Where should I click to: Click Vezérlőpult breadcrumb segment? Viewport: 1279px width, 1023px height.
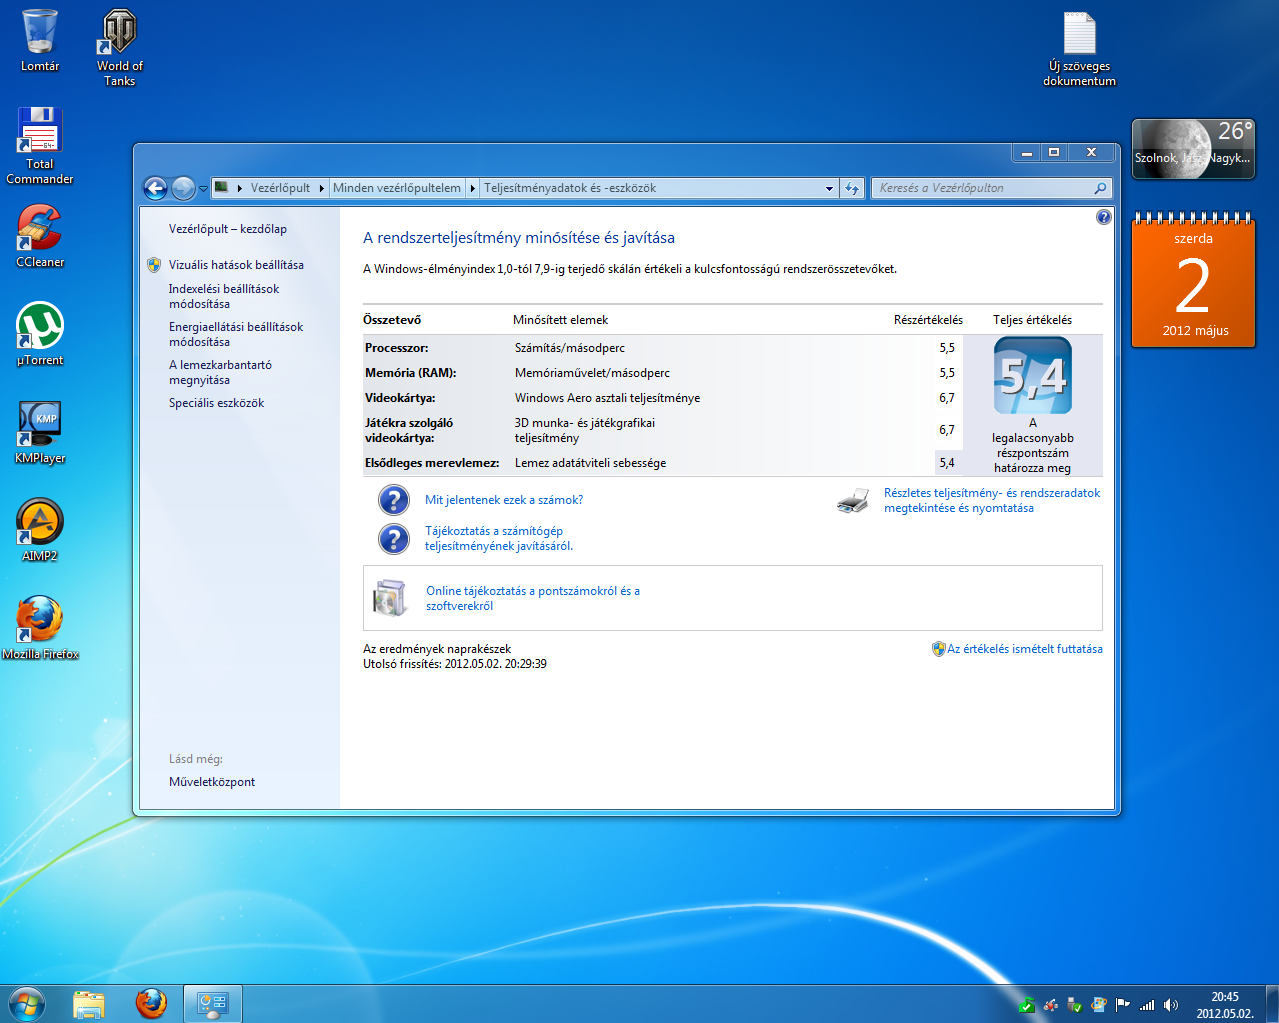coord(280,188)
